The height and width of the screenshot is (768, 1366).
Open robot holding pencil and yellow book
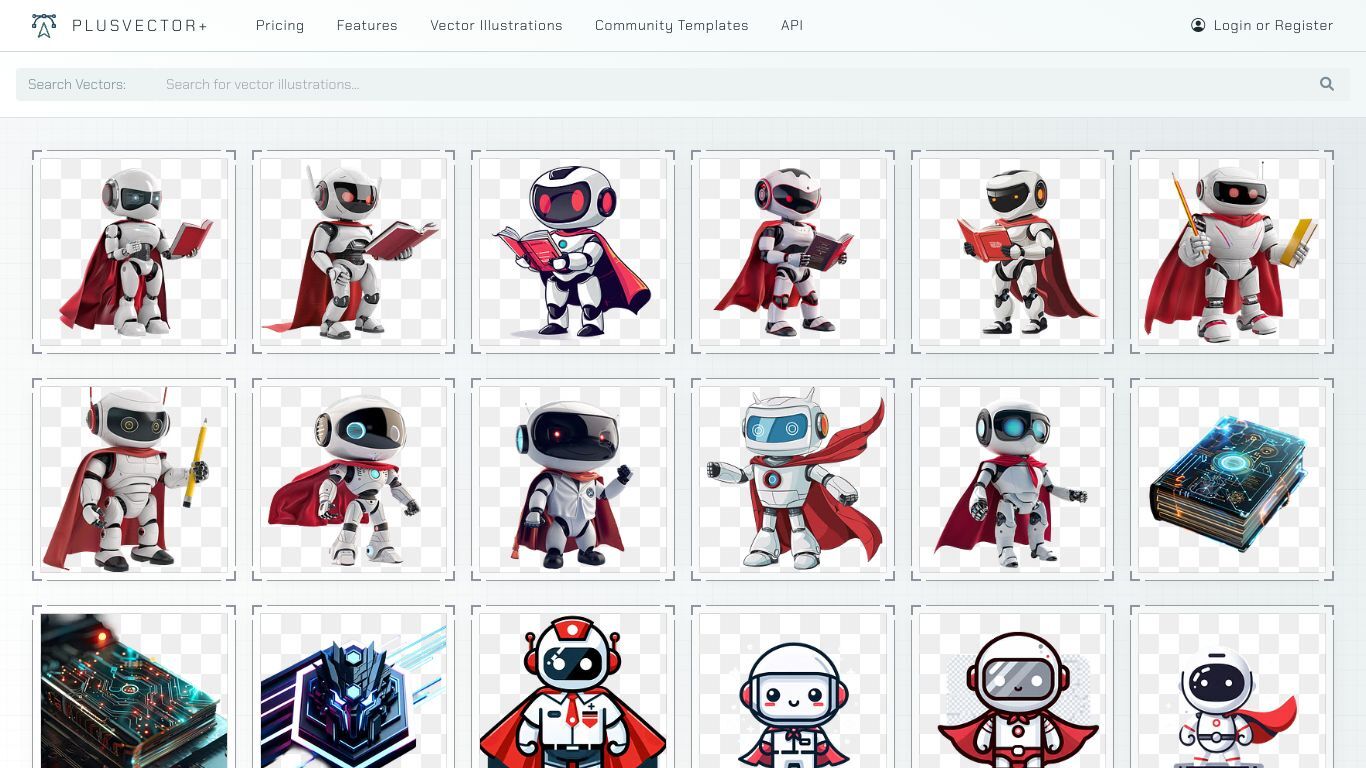coord(1232,252)
